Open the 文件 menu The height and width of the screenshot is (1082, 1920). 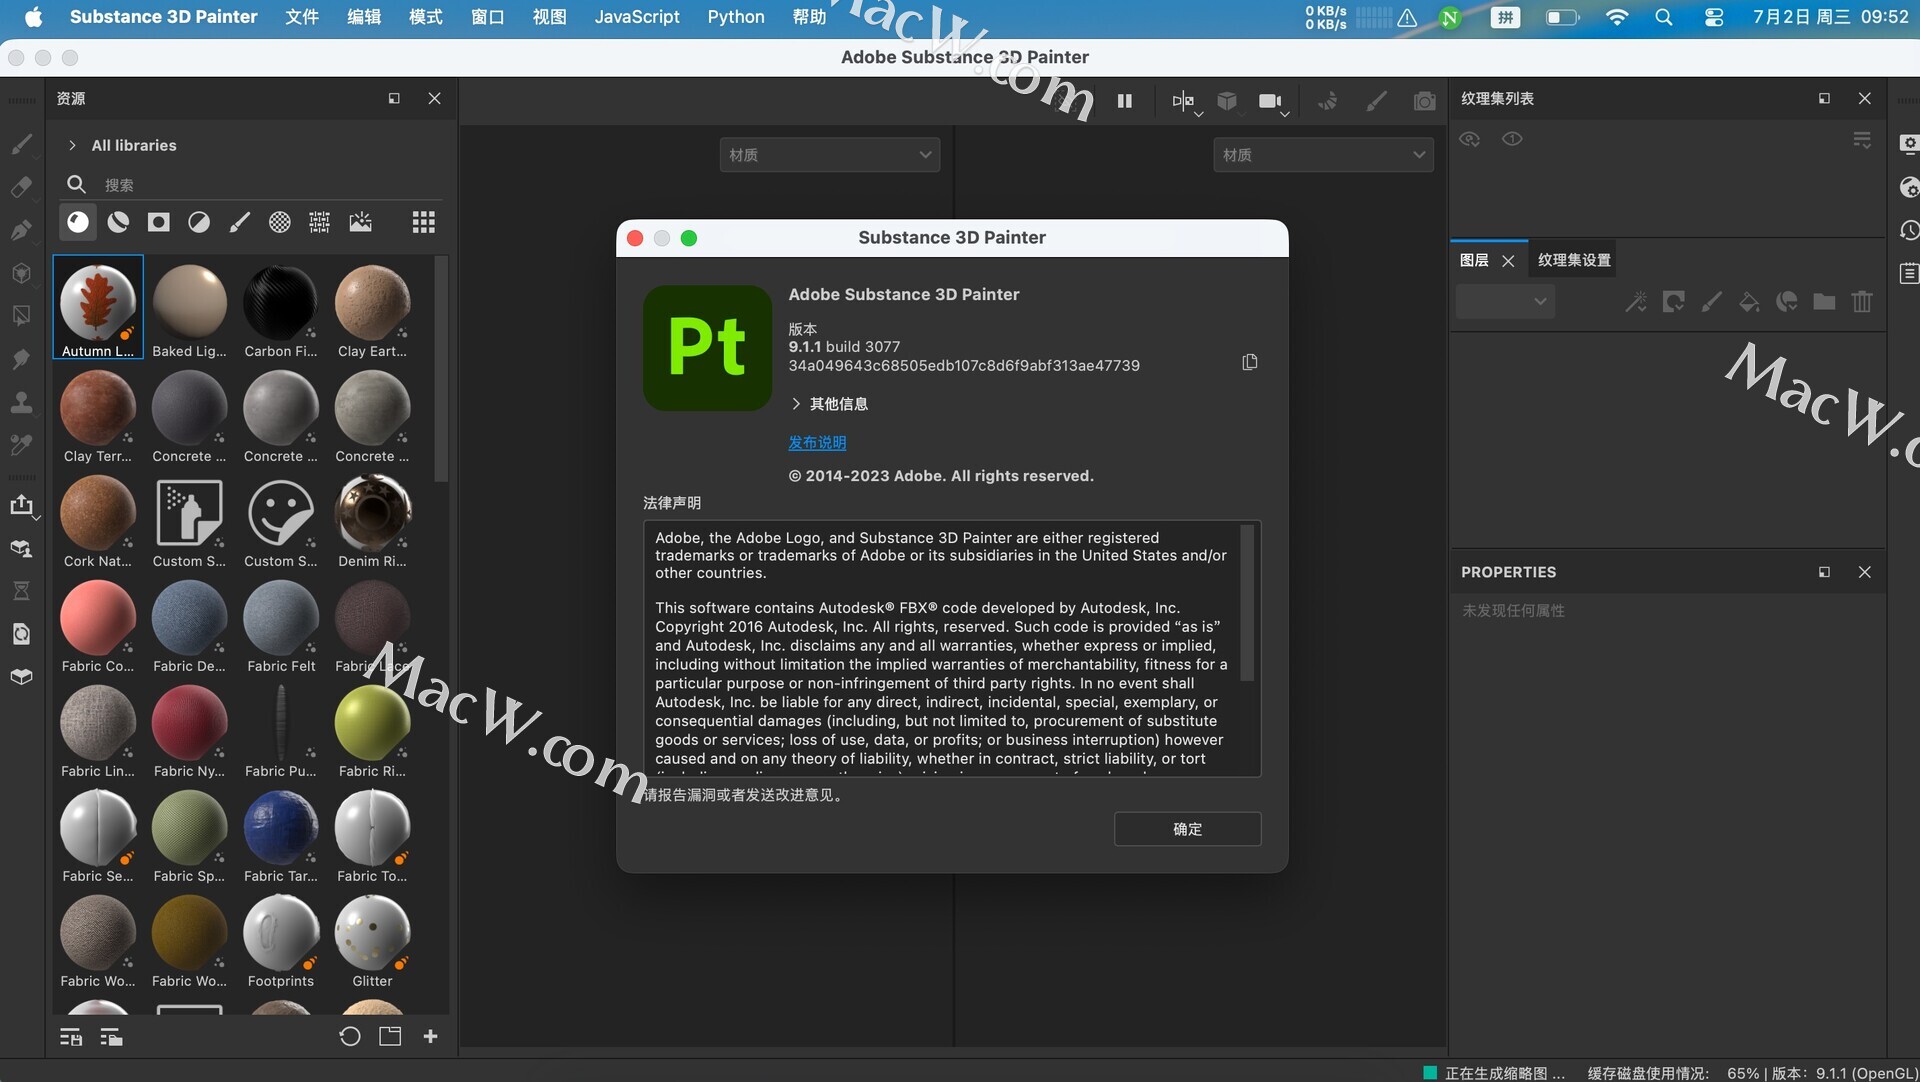pyautogui.click(x=301, y=17)
